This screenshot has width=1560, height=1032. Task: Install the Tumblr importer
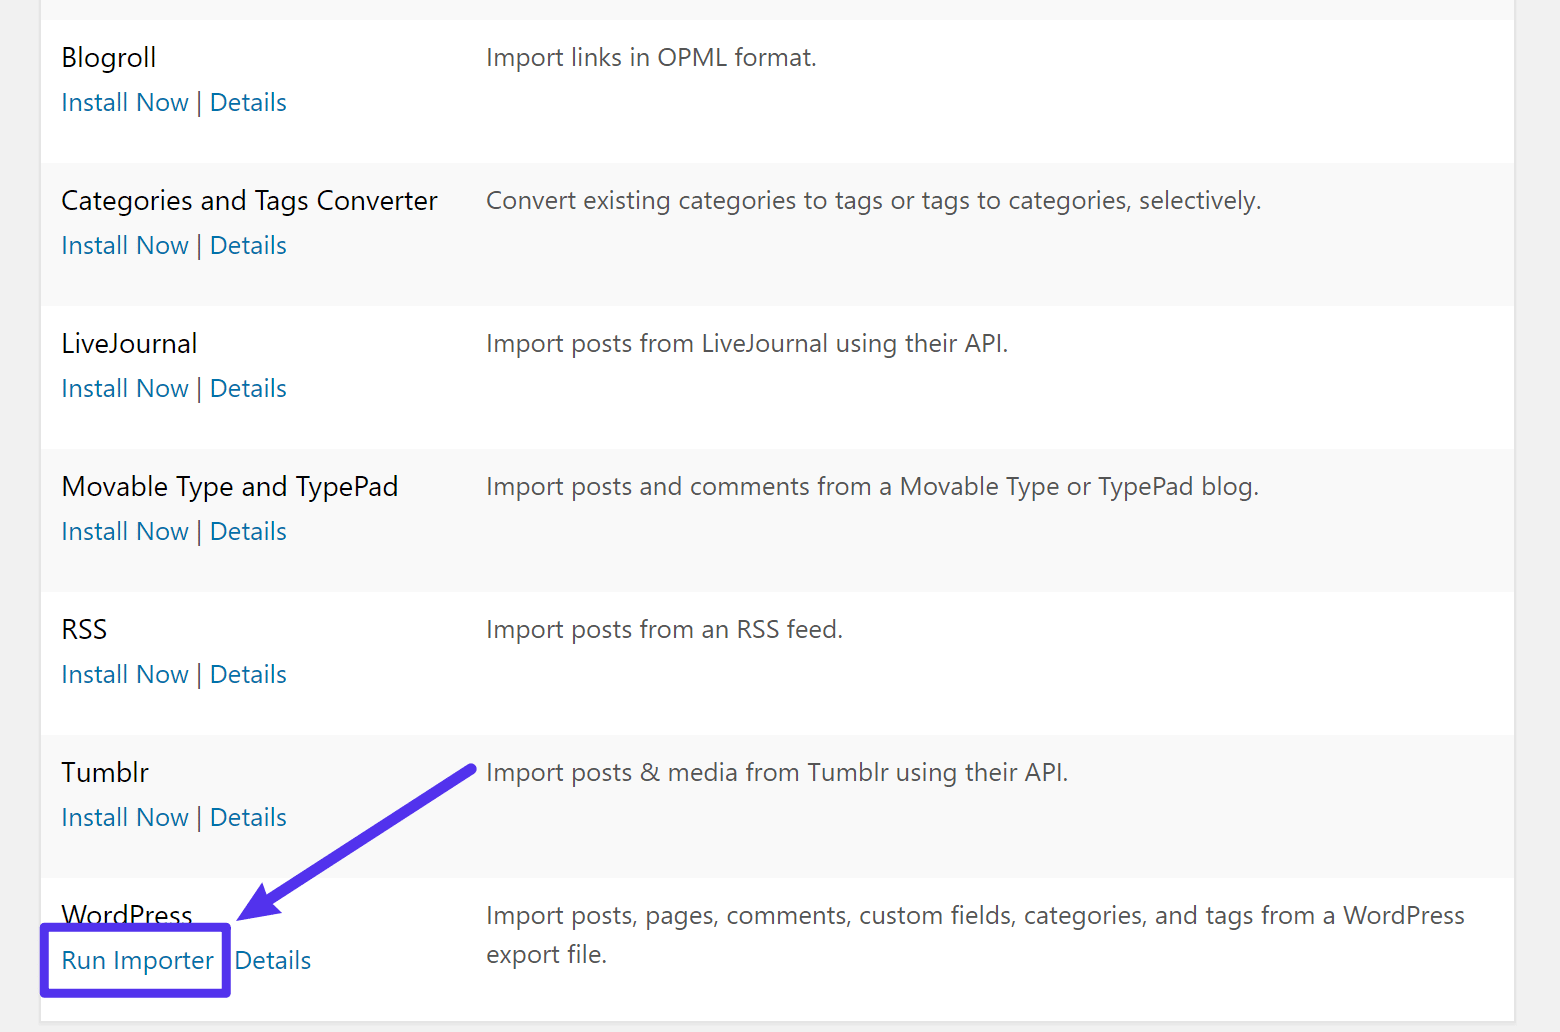[x=124, y=817]
